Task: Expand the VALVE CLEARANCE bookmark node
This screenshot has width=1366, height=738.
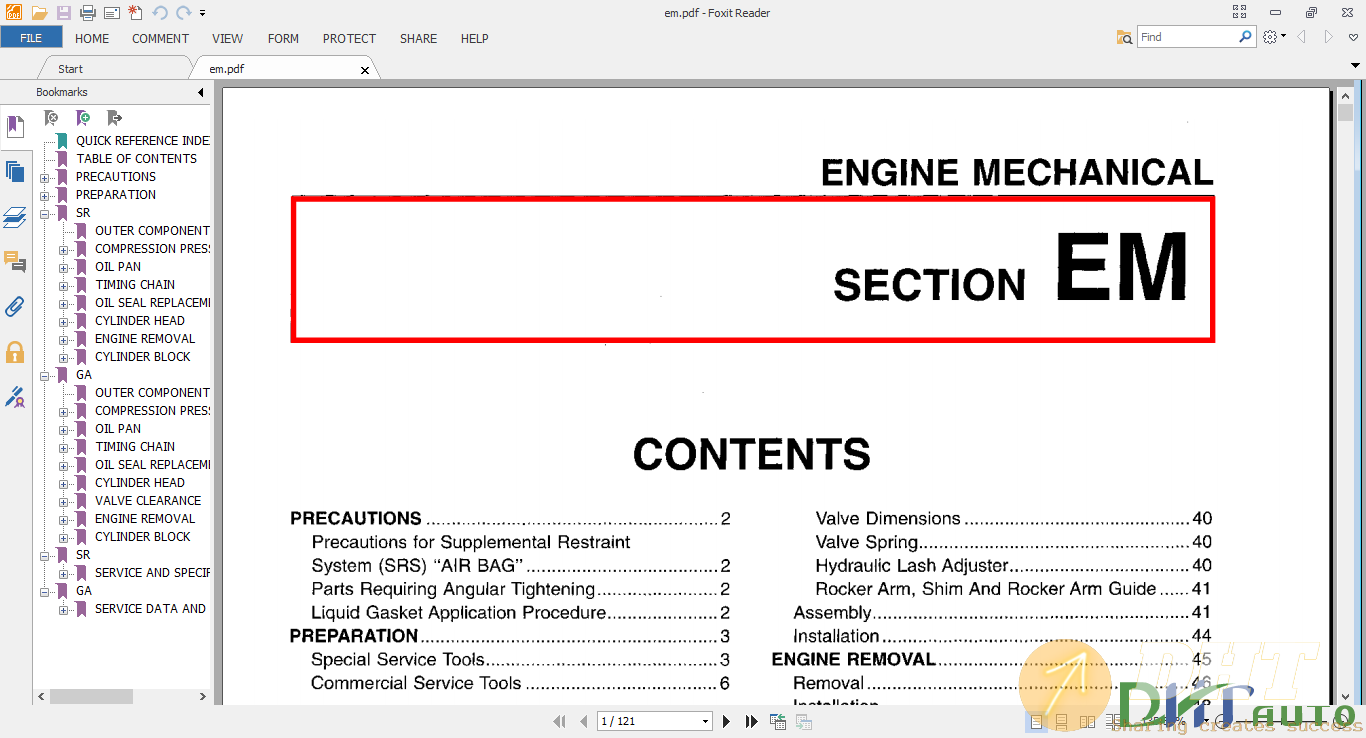Action: click(64, 501)
